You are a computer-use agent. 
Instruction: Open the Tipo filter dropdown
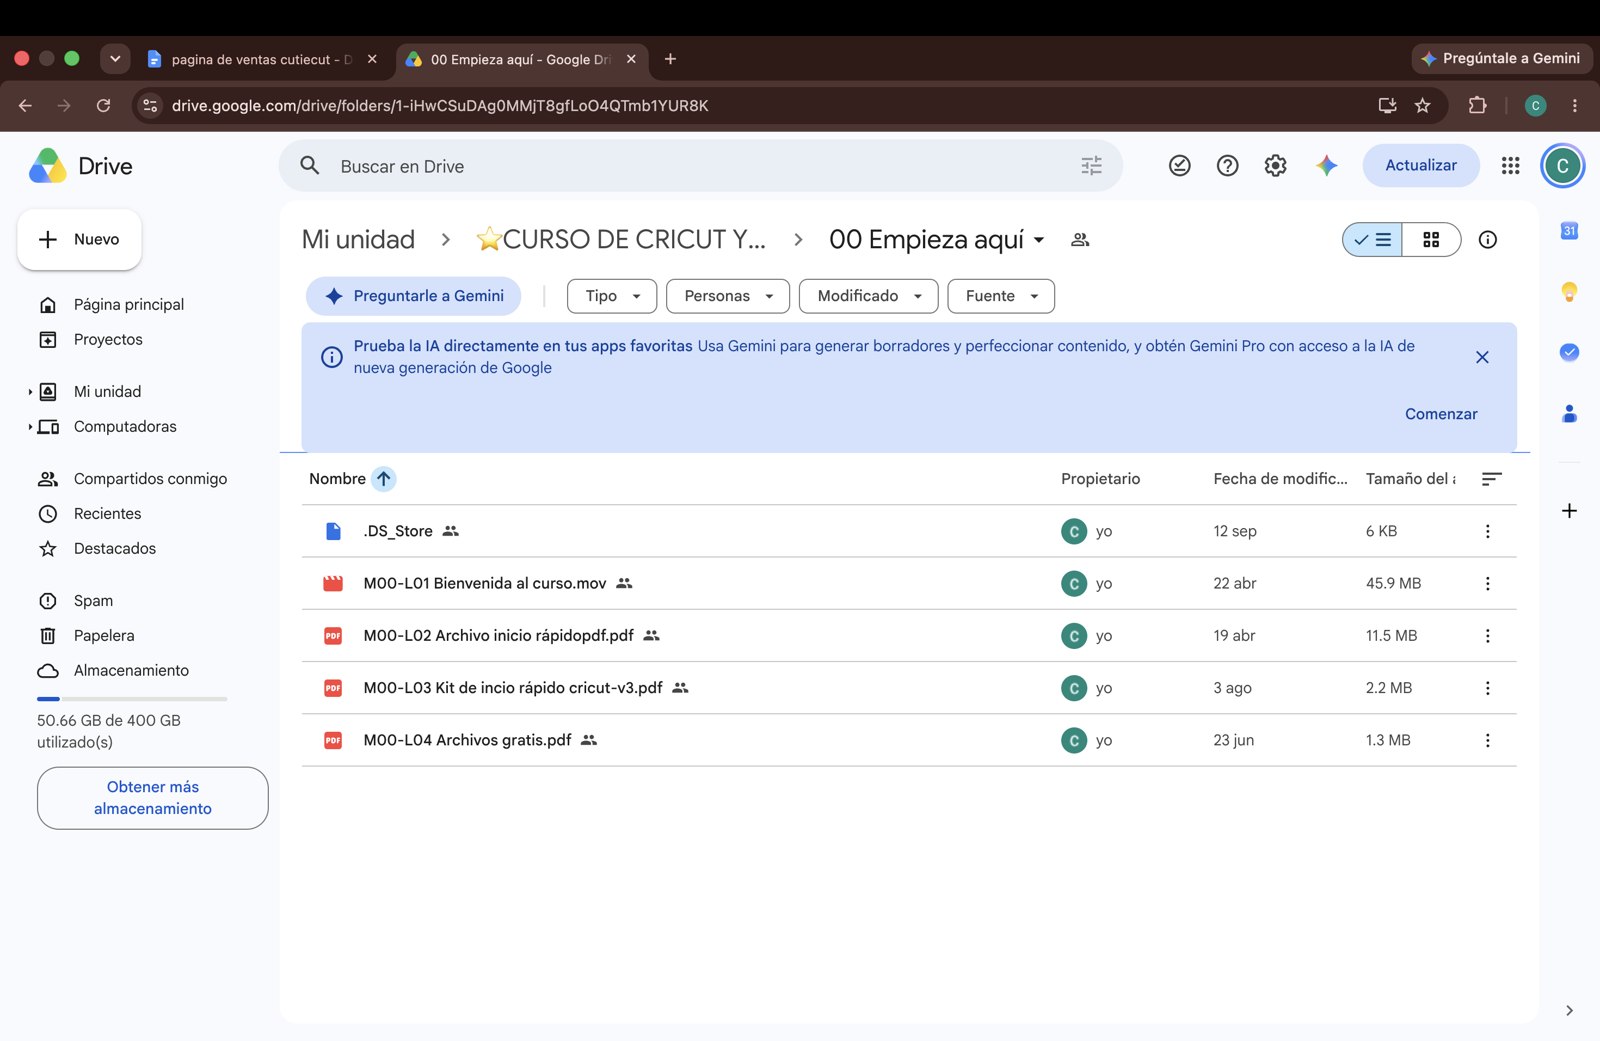(x=612, y=296)
